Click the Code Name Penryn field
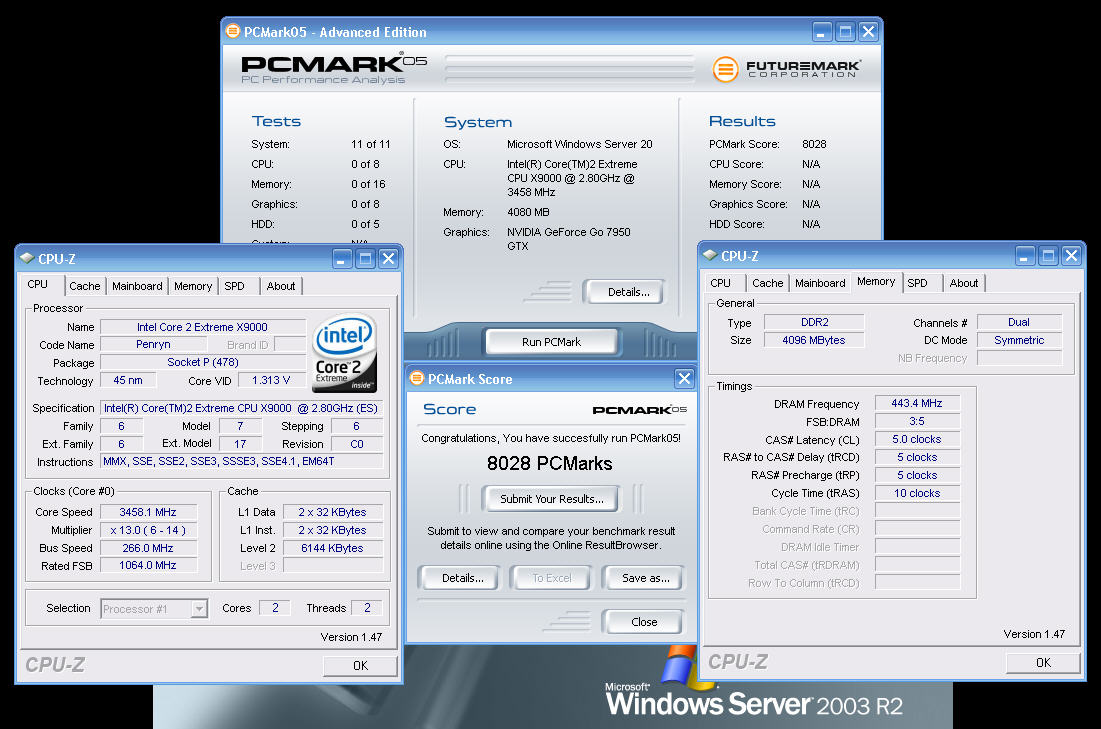The image size is (1101, 729). coord(153,344)
